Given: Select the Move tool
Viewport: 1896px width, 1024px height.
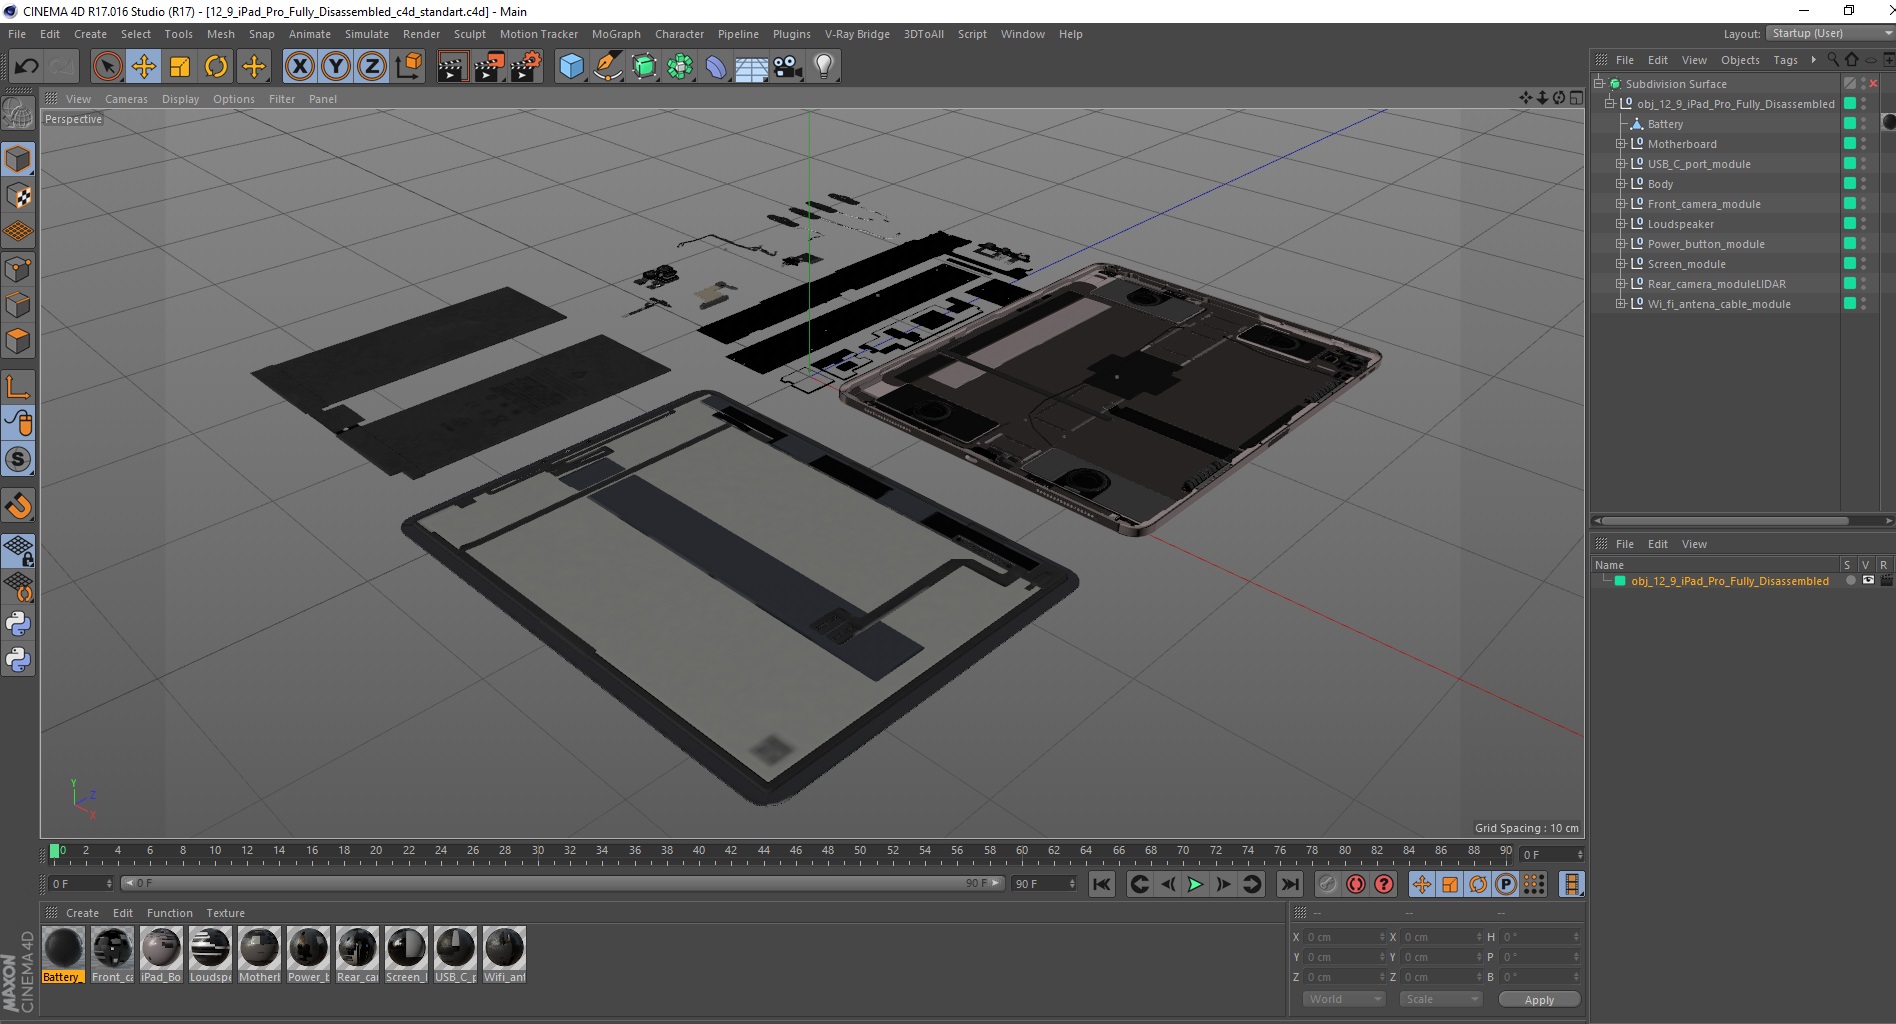Looking at the screenshot, I should 144,67.
